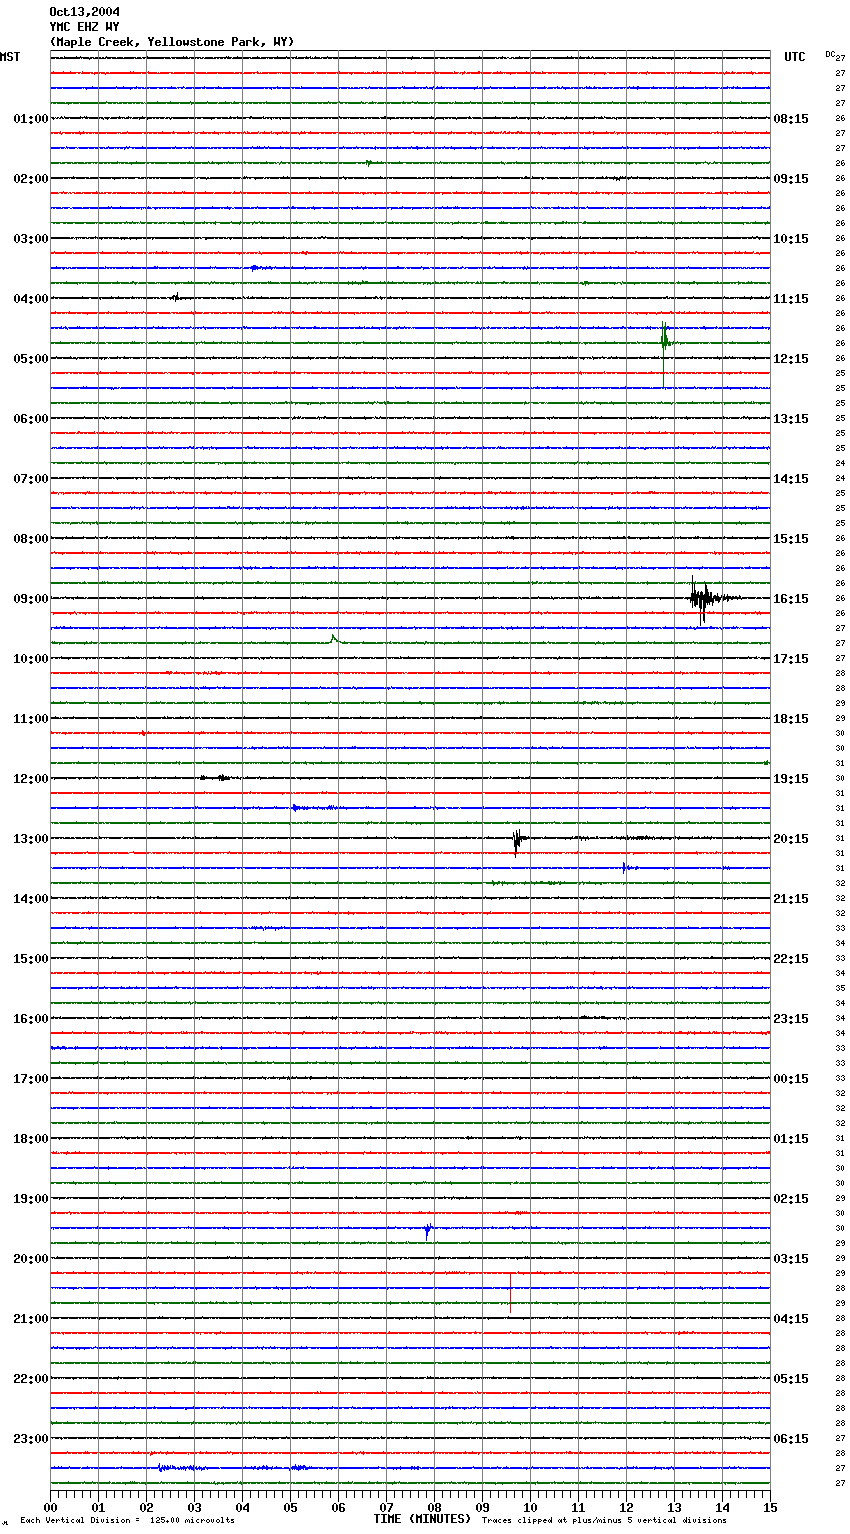Click the 'TIME (MINUTES)' axis title
The image size is (850, 1534).
coord(422,1519)
